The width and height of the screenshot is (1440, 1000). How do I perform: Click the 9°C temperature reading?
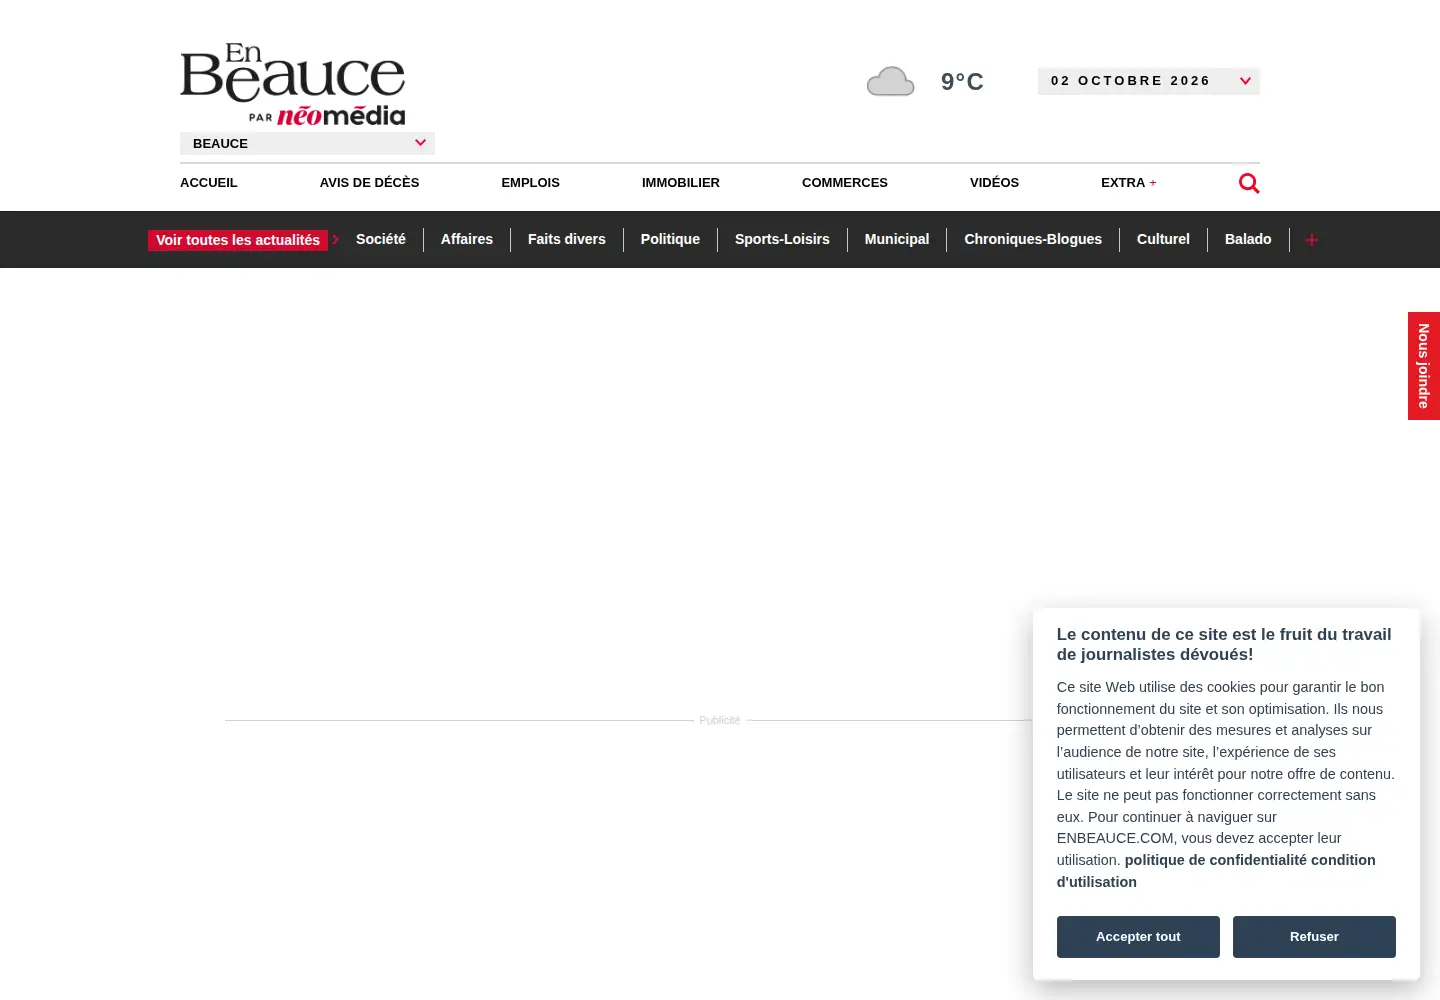[962, 82]
